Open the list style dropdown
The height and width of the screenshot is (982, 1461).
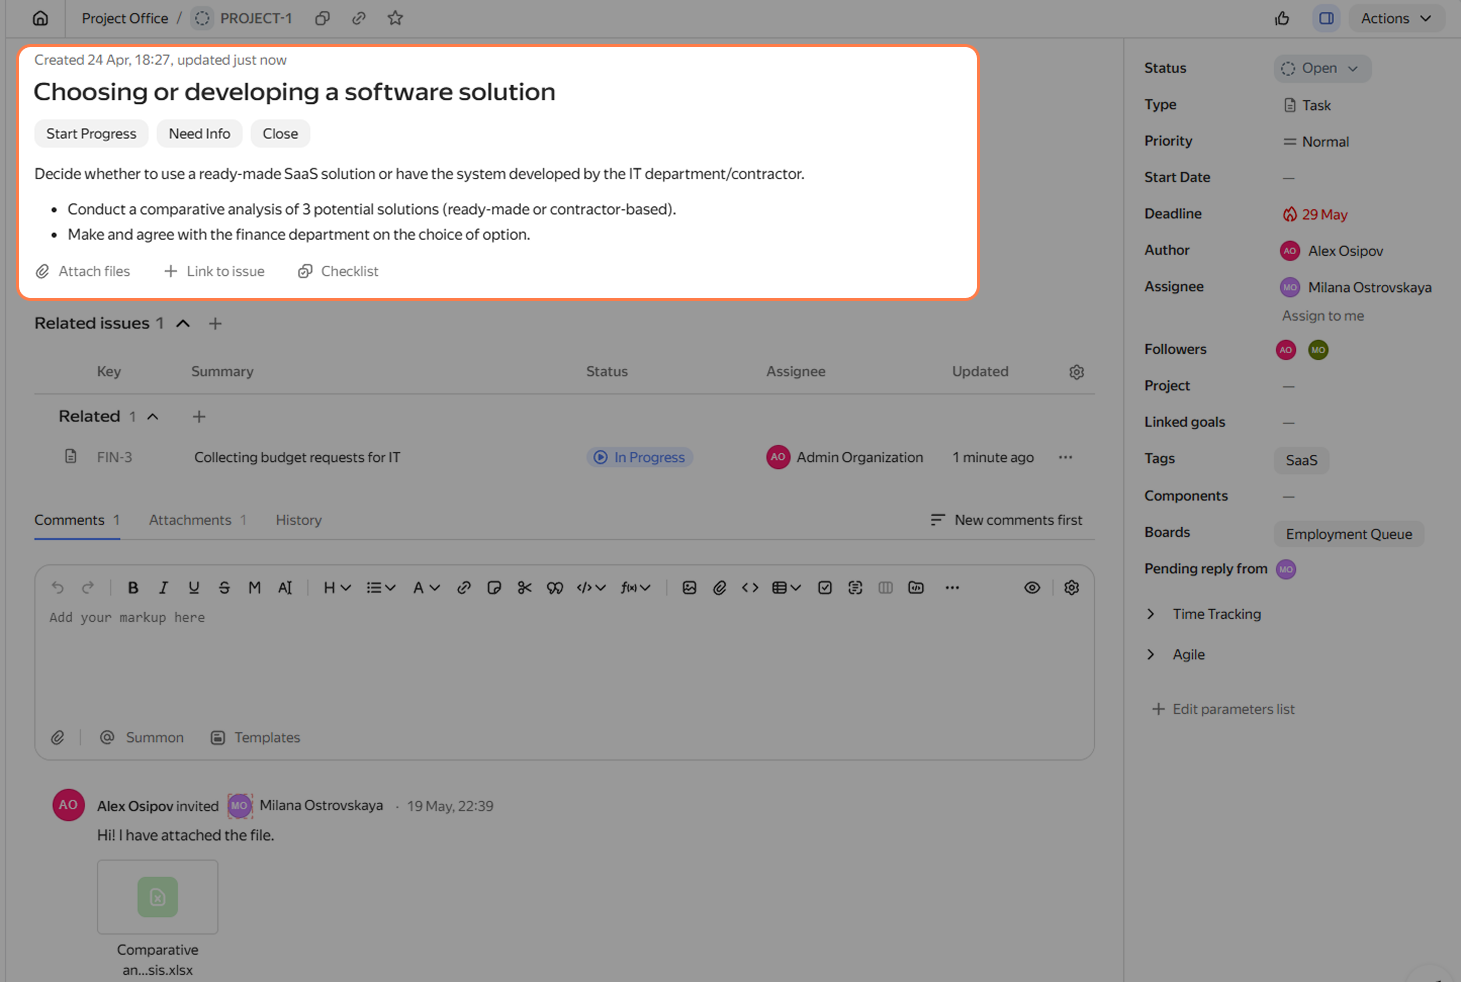pos(381,588)
